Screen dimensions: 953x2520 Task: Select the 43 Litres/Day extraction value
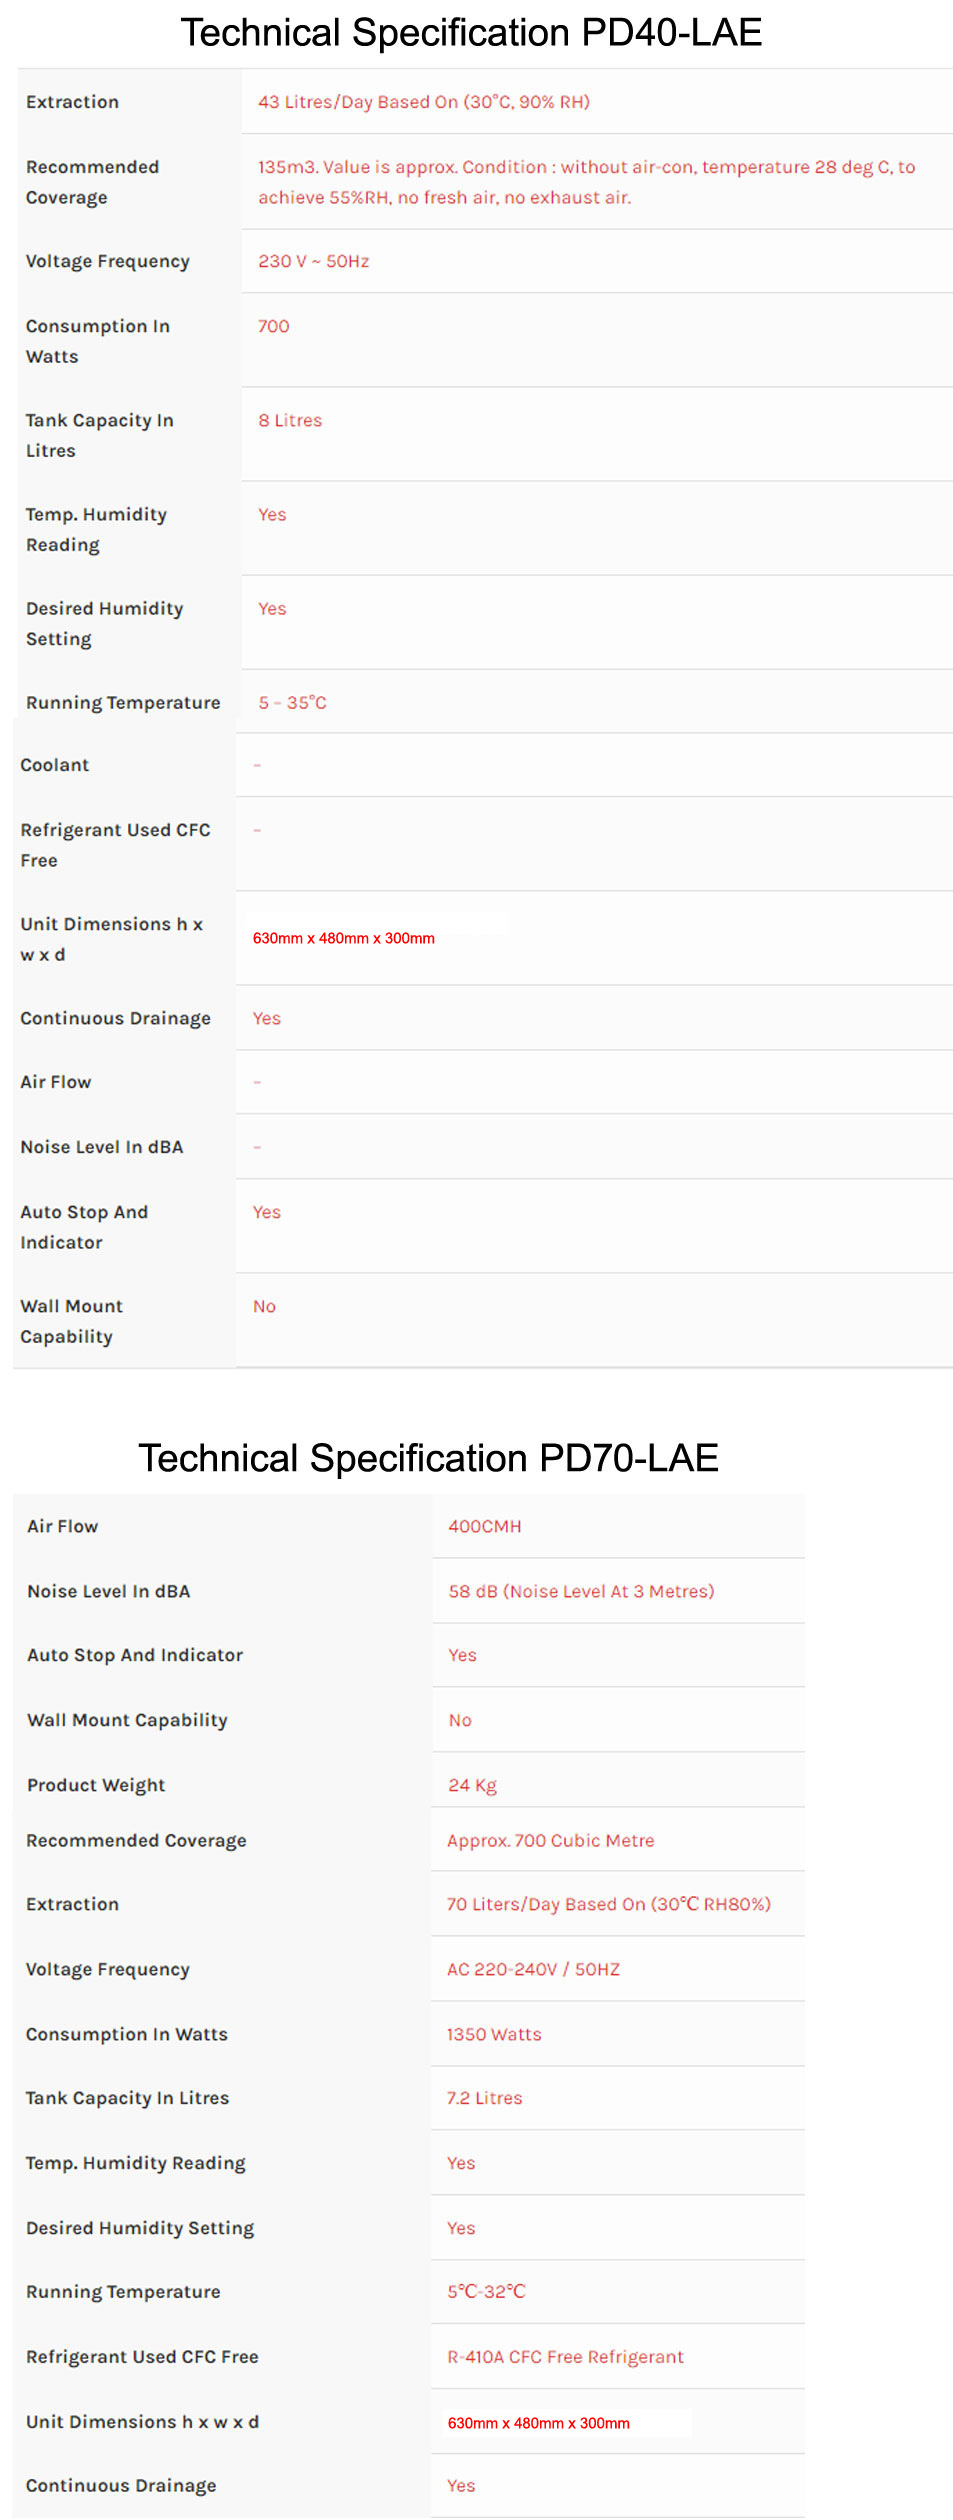(424, 102)
